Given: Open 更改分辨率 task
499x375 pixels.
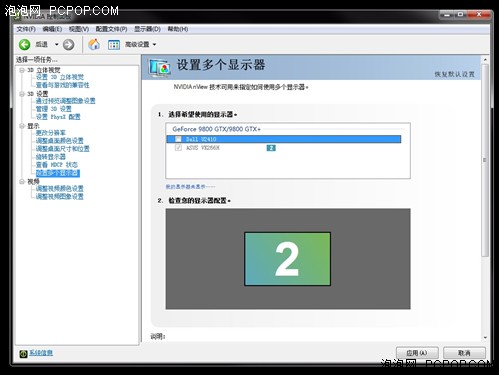Looking at the screenshot, I should pyautogui.click(x=51, y=133).
